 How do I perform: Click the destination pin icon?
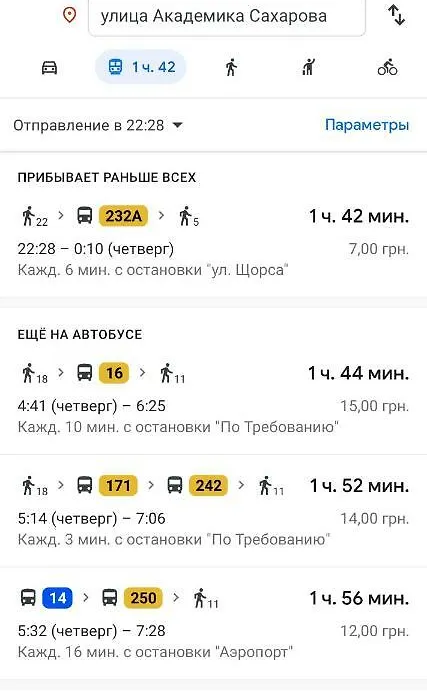pyautogui.click(x=69, y=15)
